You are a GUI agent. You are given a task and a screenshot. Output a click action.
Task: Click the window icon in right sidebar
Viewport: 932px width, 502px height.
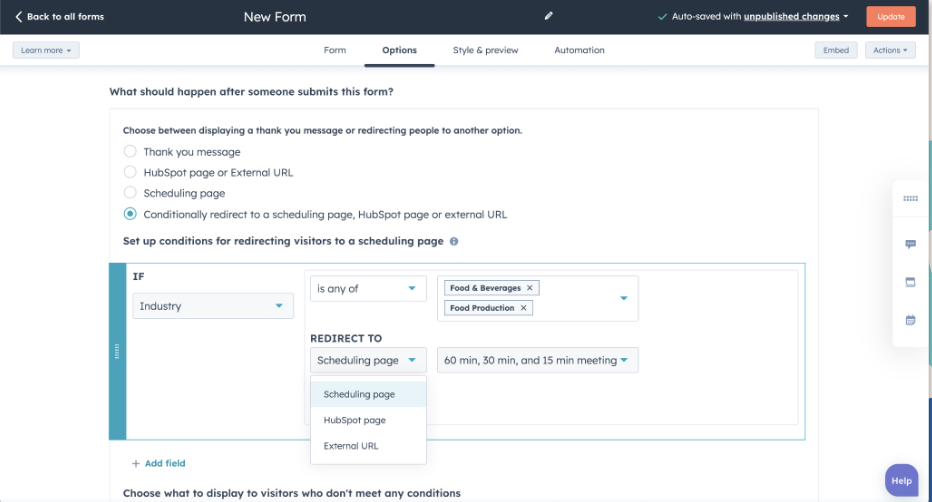click(x=910, y=282)
